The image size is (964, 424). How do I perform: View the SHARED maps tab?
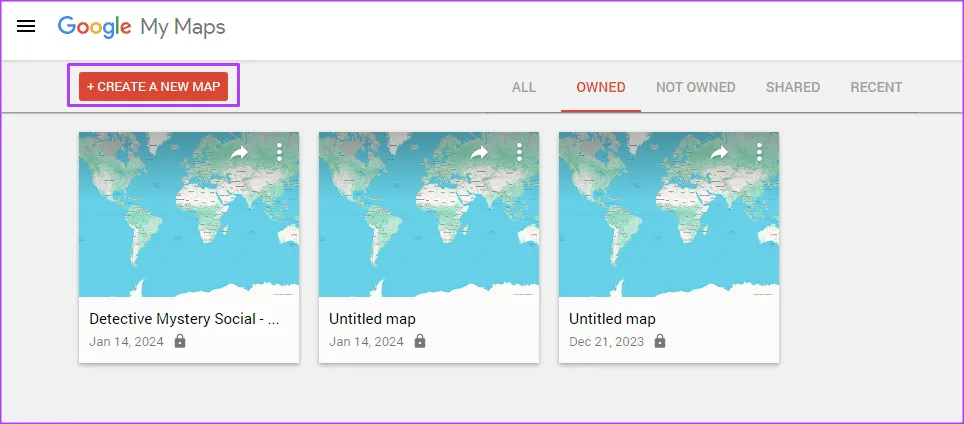tap(793, 87)
